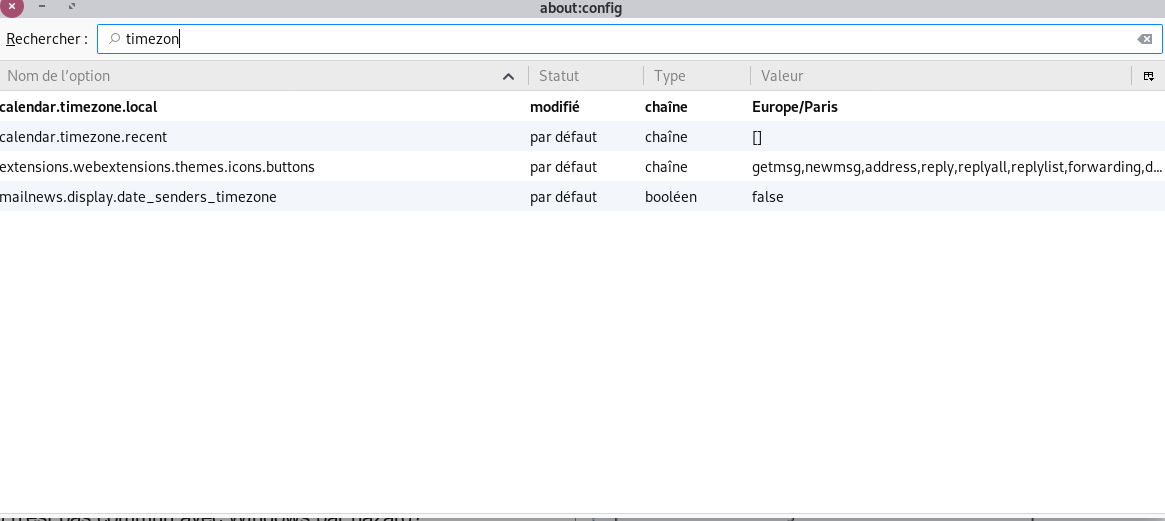
Task: Click the 'booléen' type cell
Action: [x=671, y=197]
